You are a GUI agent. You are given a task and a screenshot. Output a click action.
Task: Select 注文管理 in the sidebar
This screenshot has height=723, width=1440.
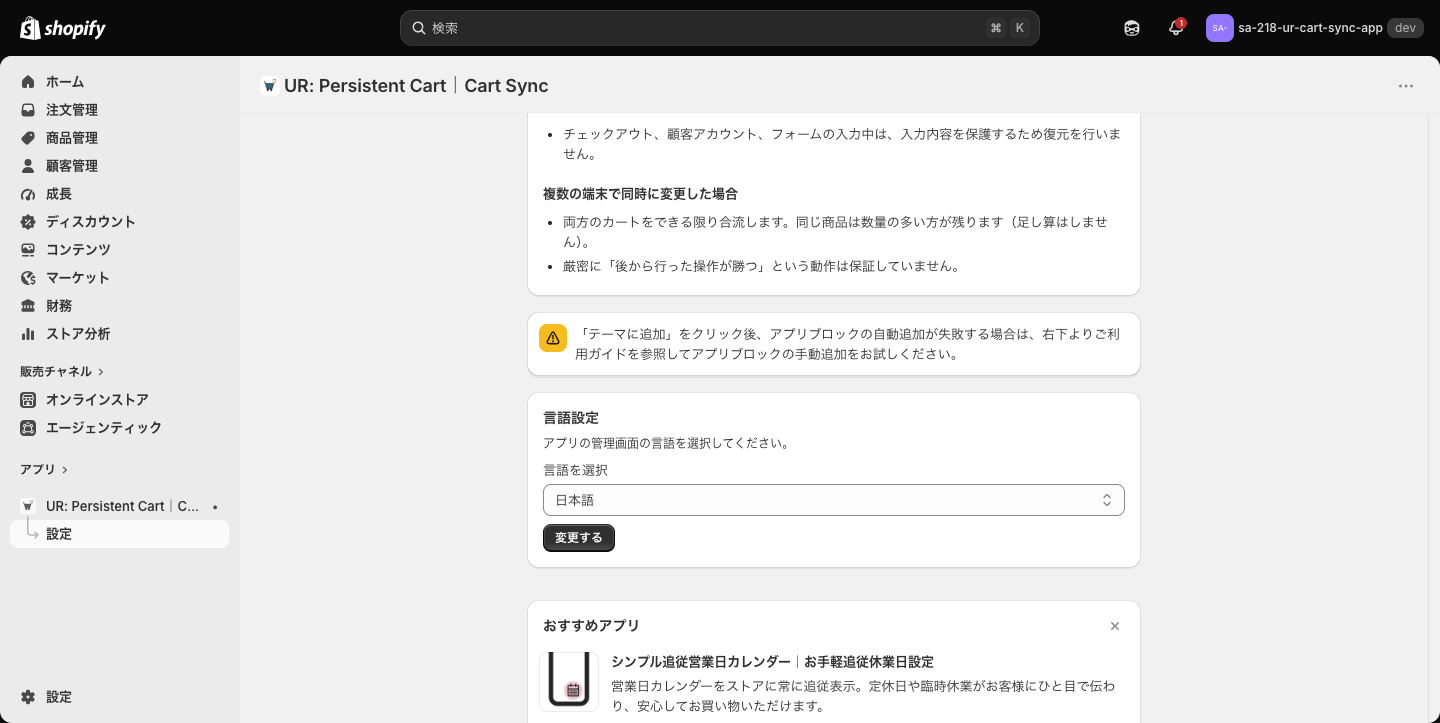[x=72, y=110]
